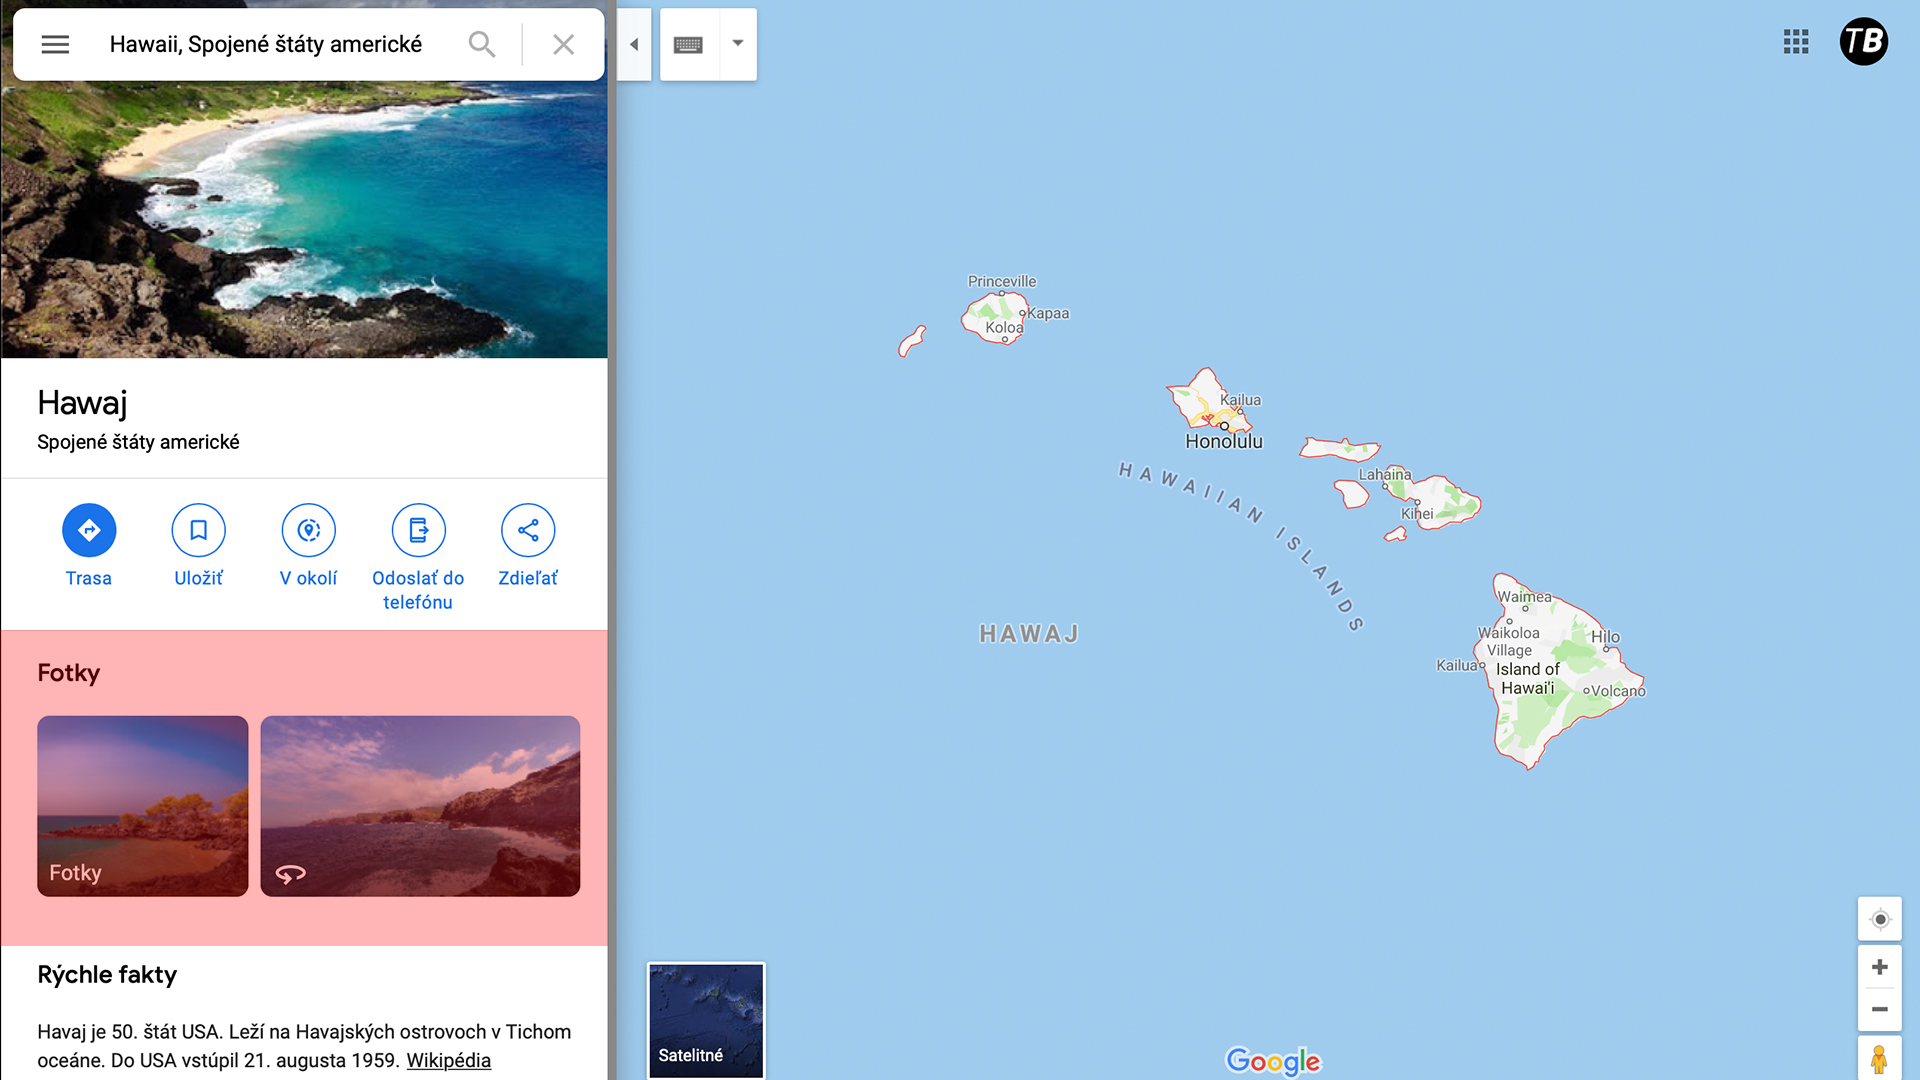Open V okolí nearby search icon

308,530
